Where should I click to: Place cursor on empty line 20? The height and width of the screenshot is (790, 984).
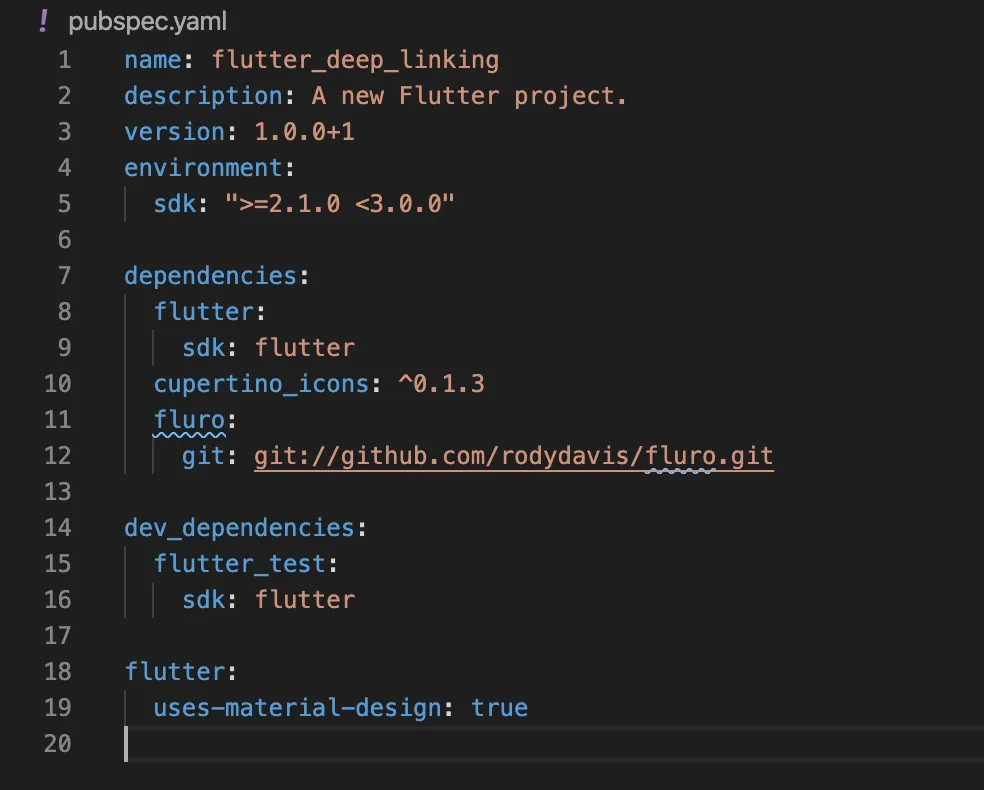point(400,744)
